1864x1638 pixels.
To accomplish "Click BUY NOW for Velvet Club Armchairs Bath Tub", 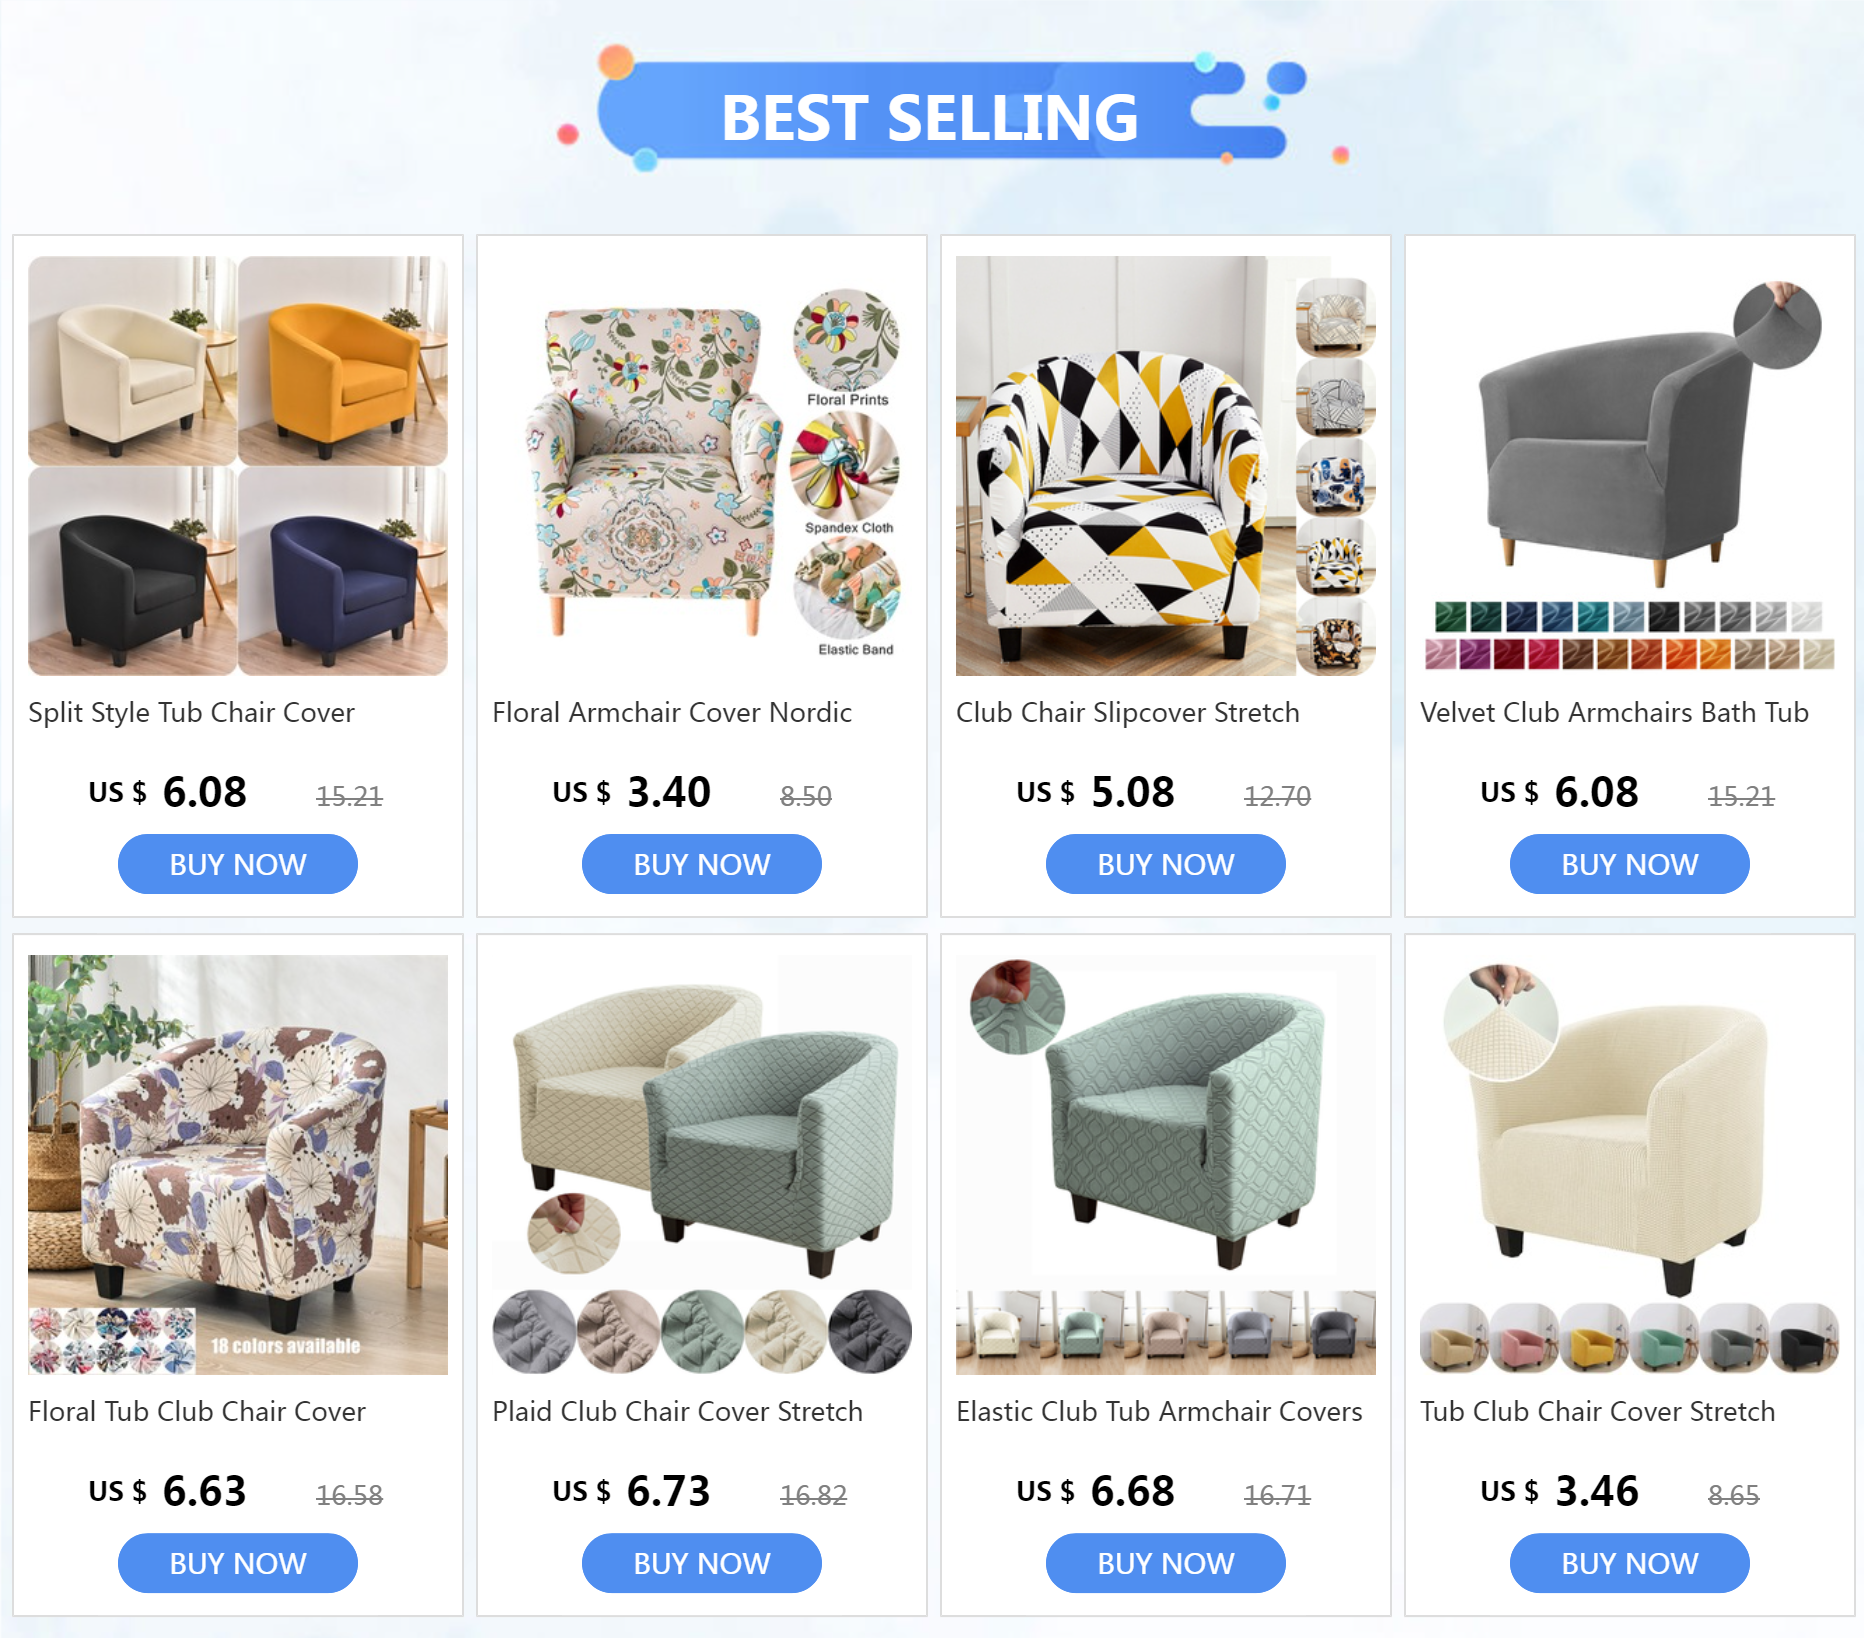I will [x=1630, y=864].
